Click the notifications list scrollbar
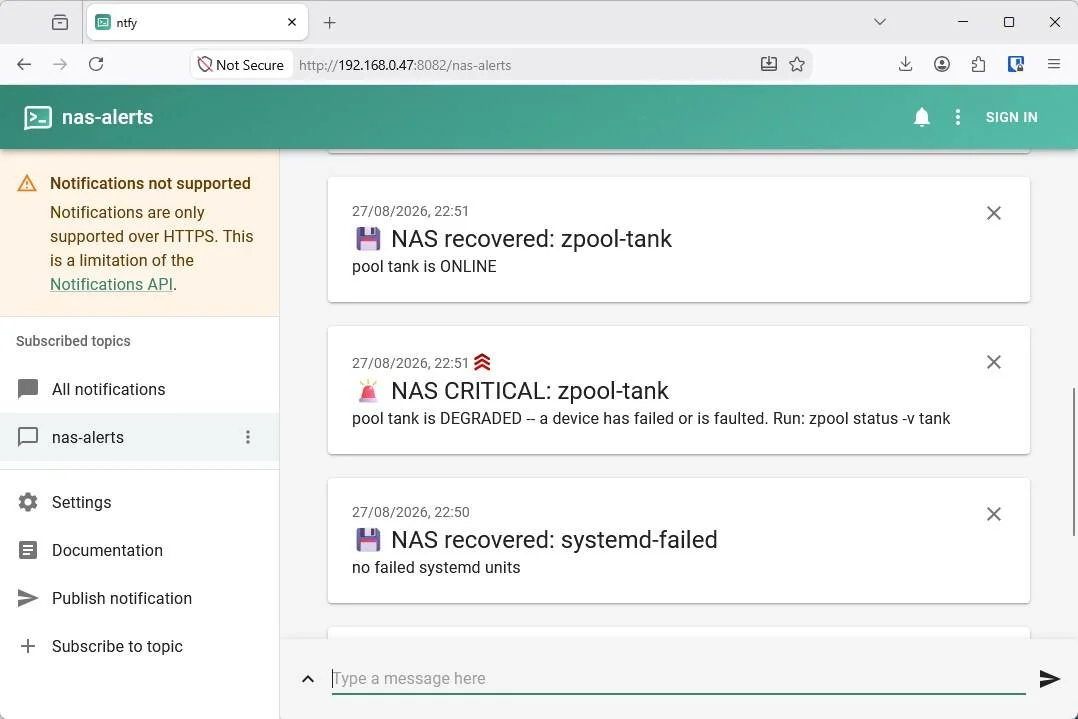1078x719 pixels. 1074,462
